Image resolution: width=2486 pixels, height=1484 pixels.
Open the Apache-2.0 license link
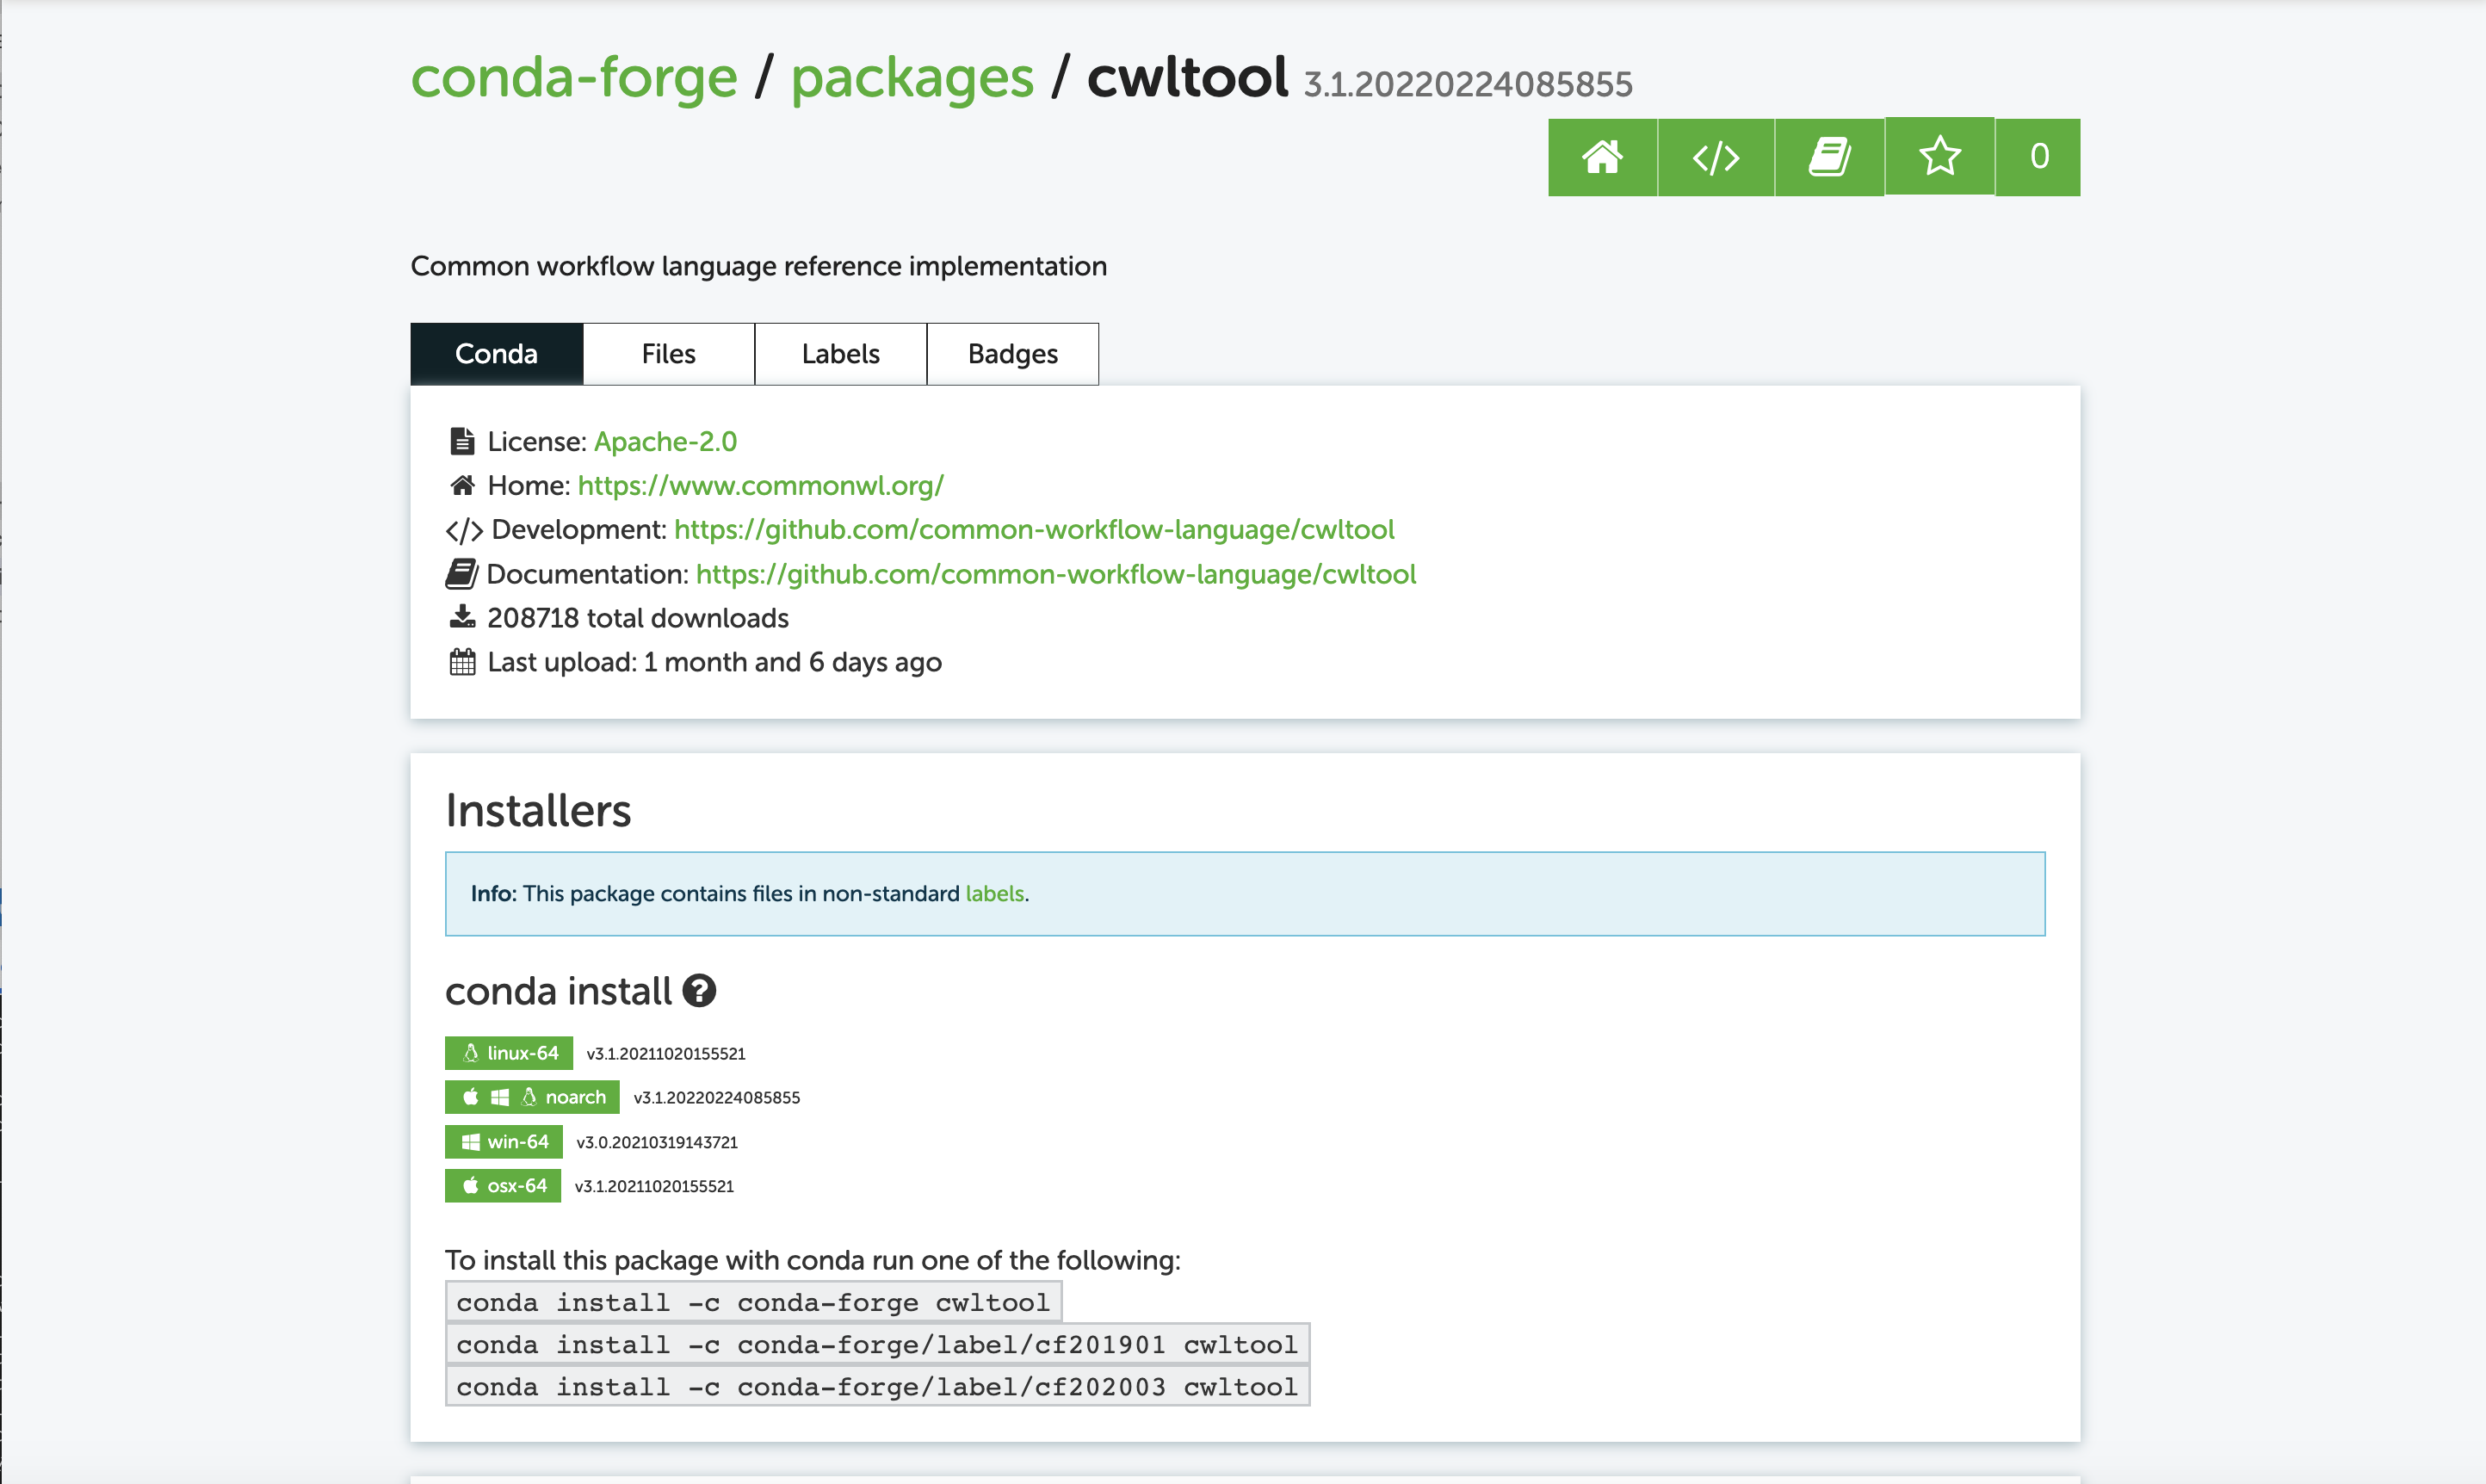pyautogui.click(x=665, y=441)
